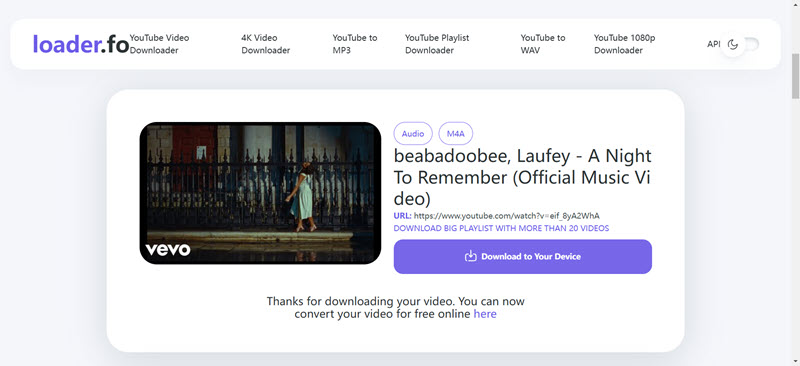This screenshot has height=366, width=800.
Task: Follow the 'here' convert link
Action: (485, 314)
